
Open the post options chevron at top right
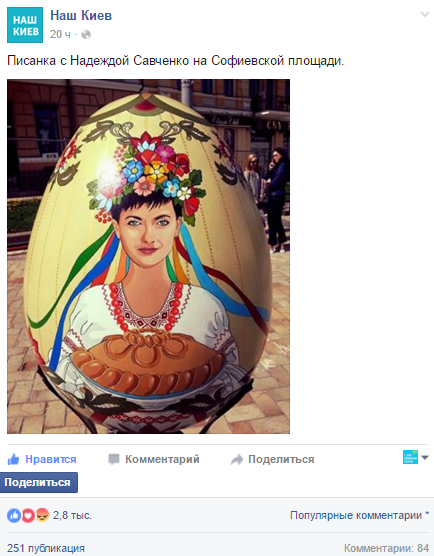424,15
